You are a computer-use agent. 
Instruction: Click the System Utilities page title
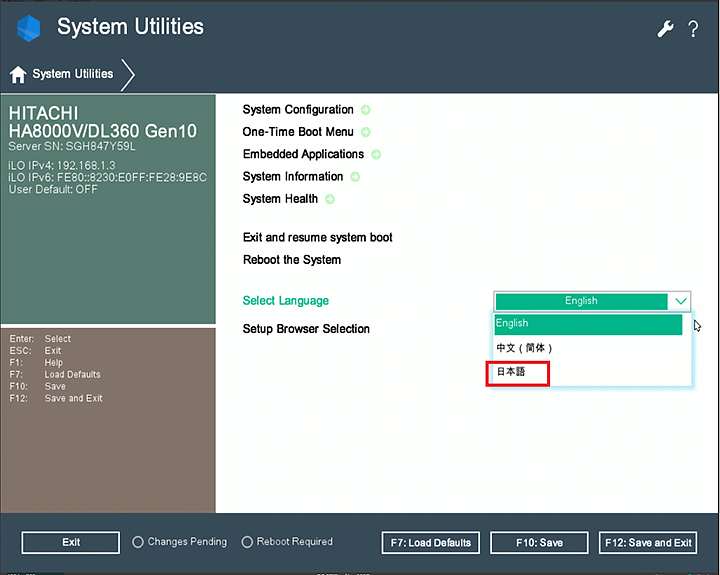(130, 27)
